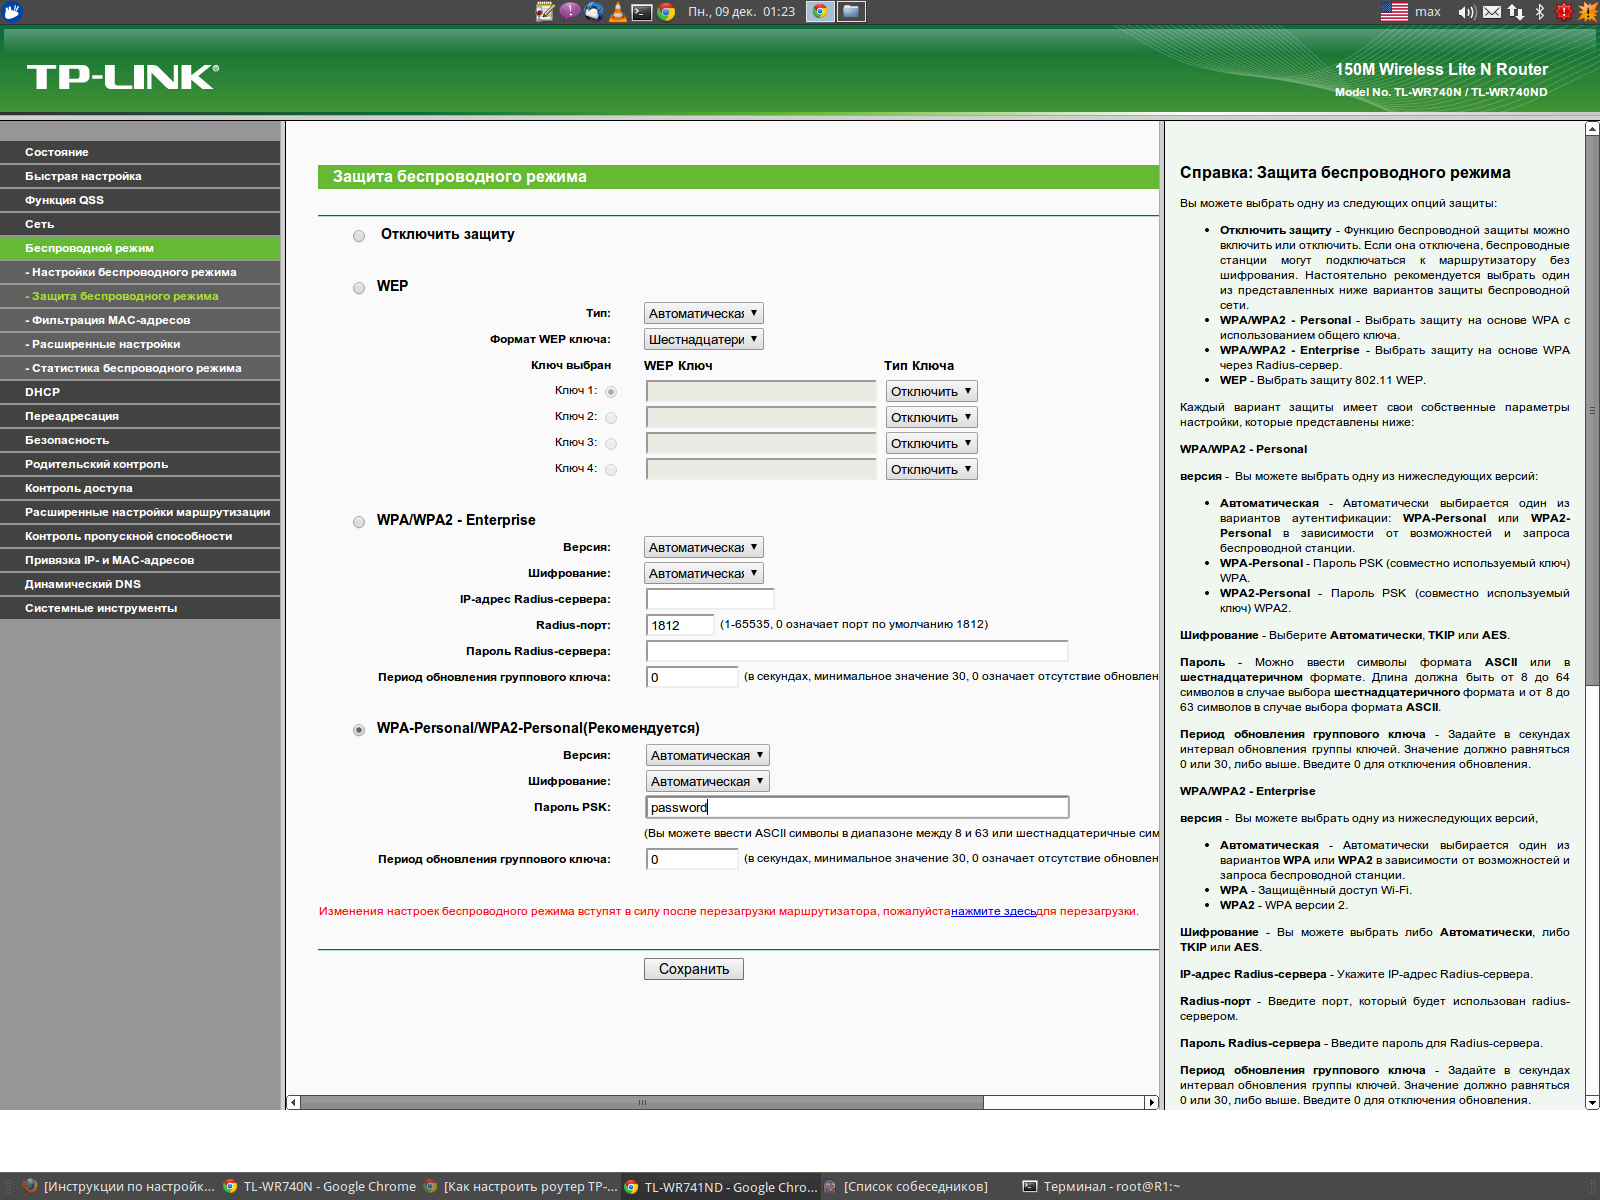Click the US flag keyboard layout indicator
This screenshot has height=1200, width=1600.
point(1394,12)
